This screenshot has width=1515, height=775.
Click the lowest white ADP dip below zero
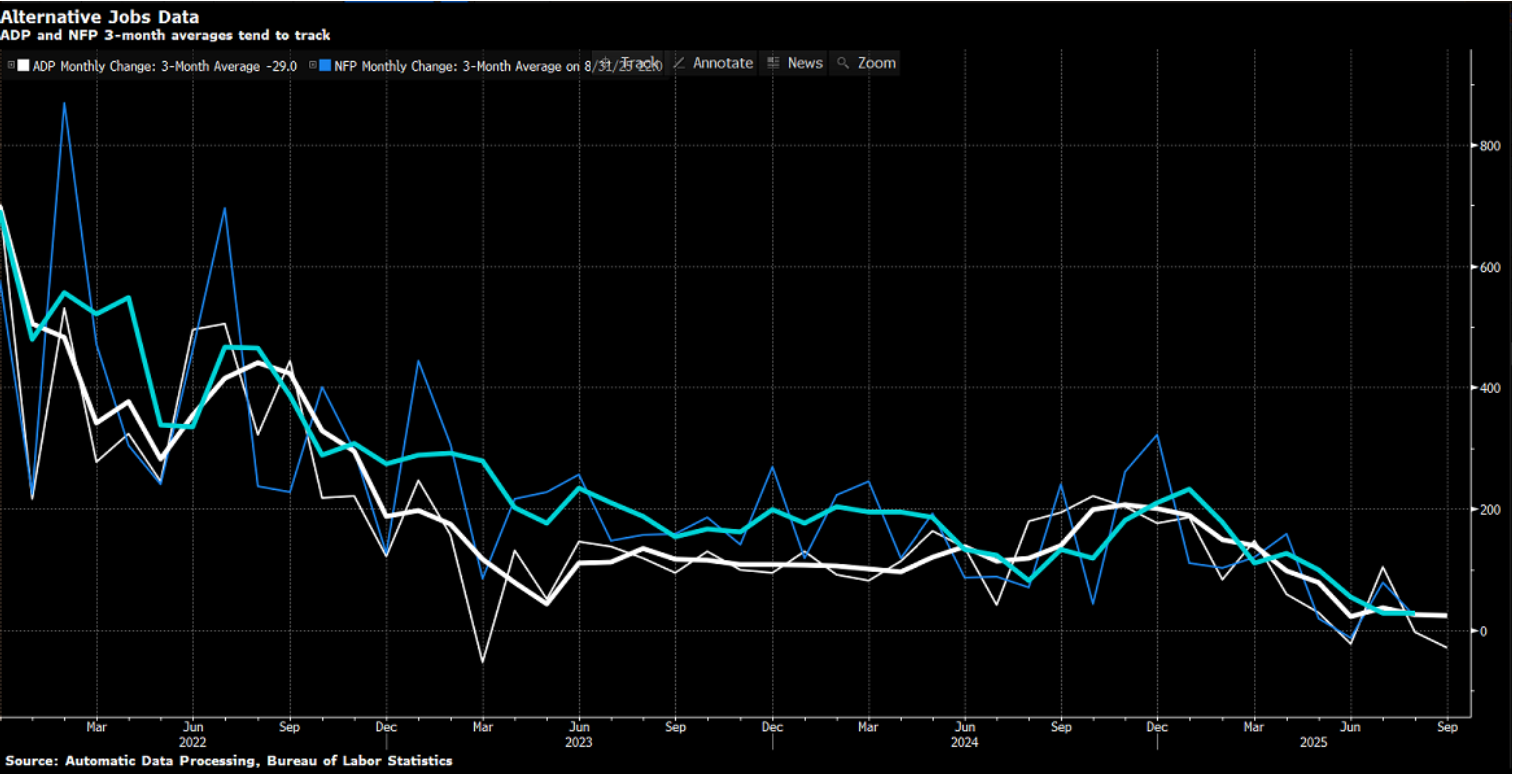(x=482, y=662)
